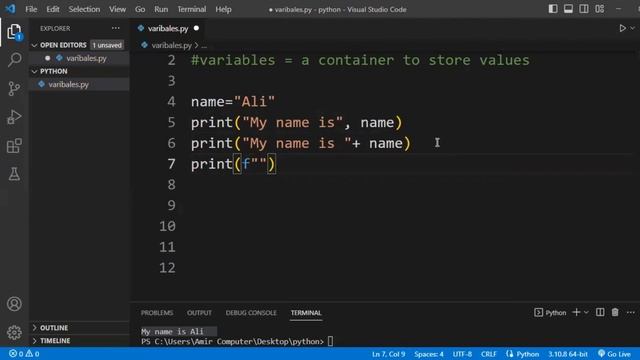Kill terminal with trash icon

(615, 312)
